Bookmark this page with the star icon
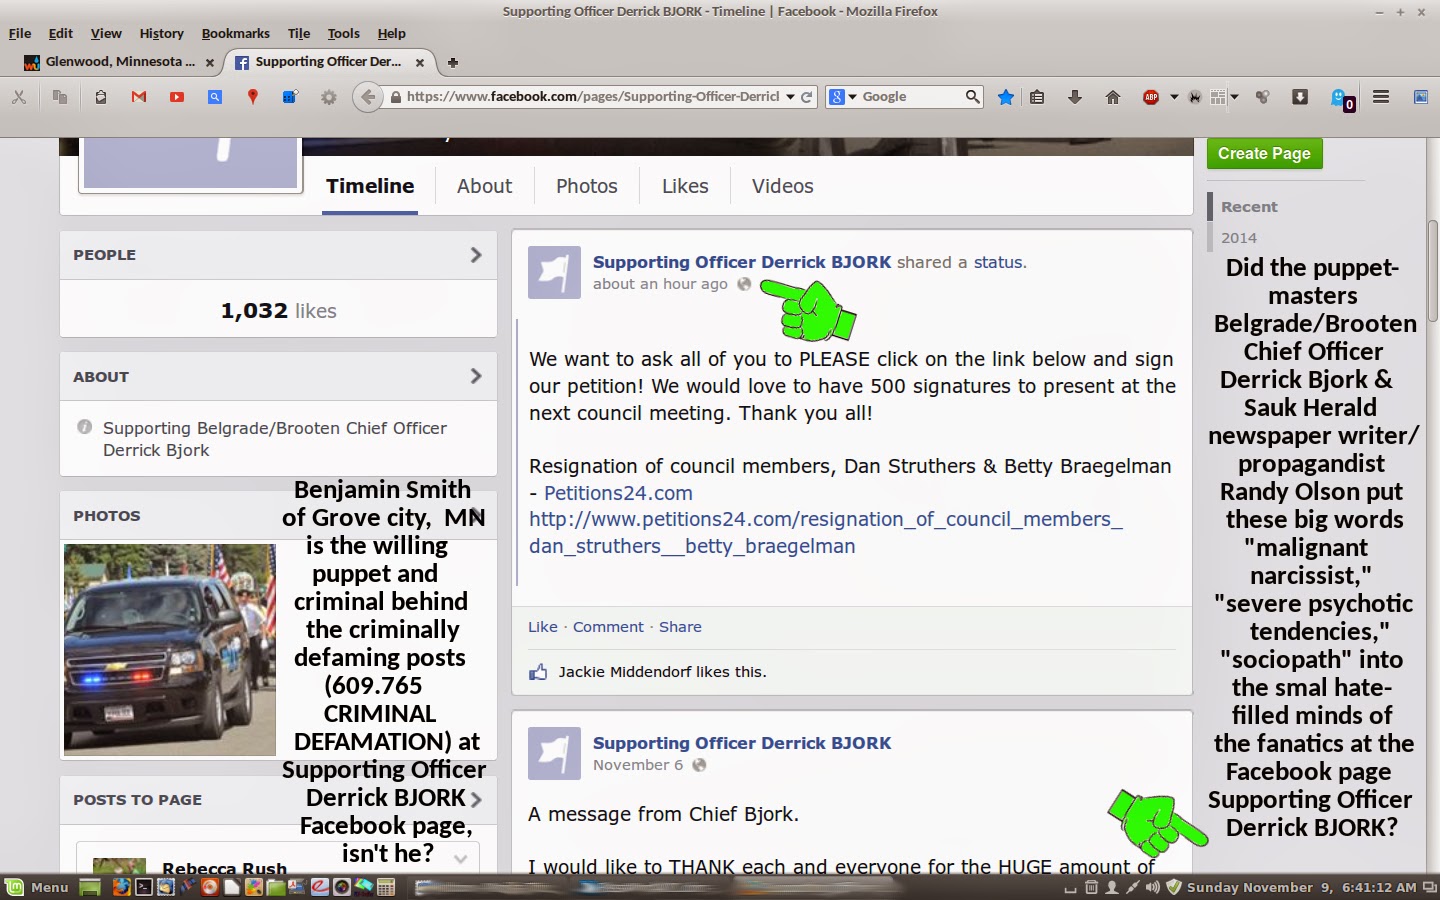The width and height of the screenshot is (1440, 900). [x=1006, y=97]
